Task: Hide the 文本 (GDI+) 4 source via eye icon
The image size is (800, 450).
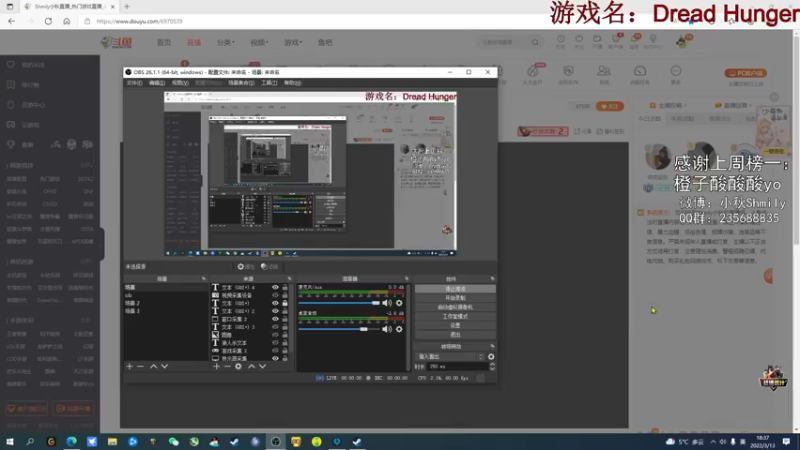Action: [275, 287]
